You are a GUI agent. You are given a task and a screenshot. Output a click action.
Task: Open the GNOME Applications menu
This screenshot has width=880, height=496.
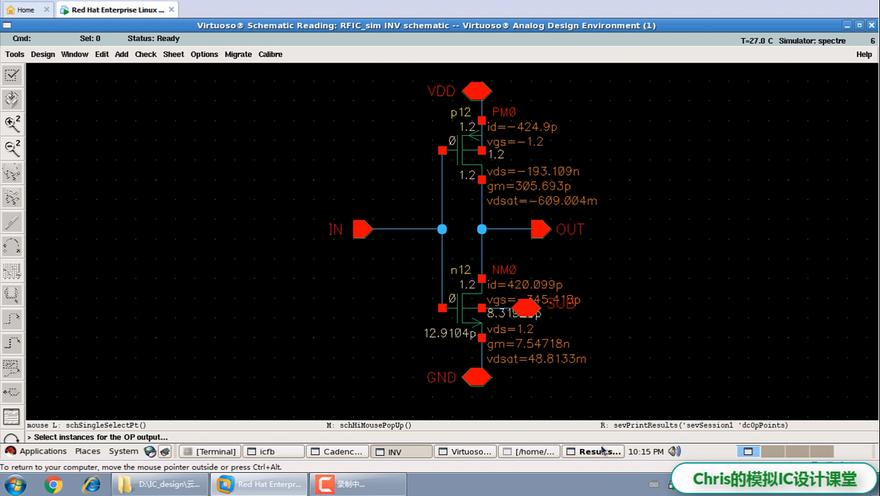coord(36,452)
